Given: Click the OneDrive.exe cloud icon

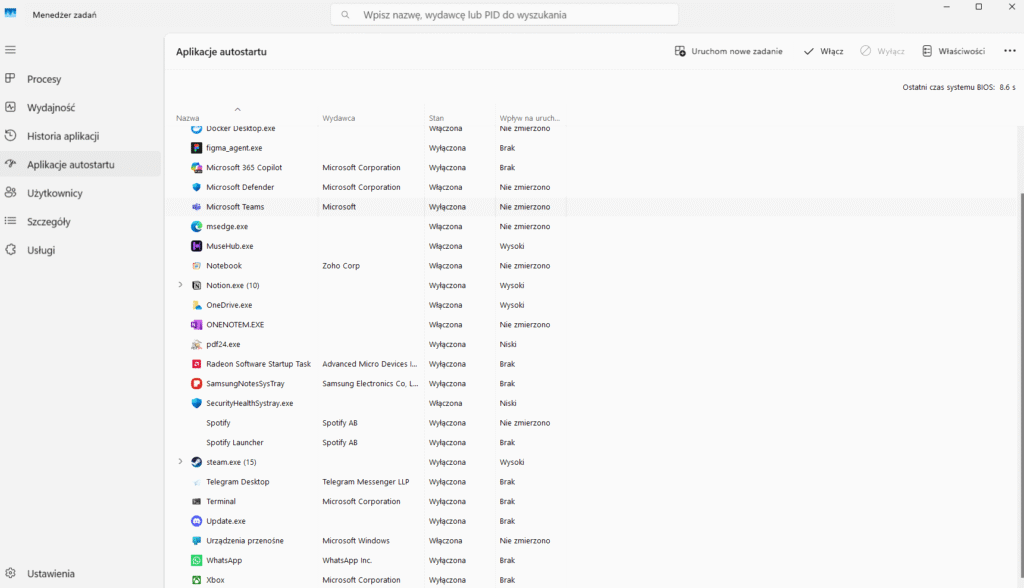Looking at the screenshot, I should tap(197, 305).
